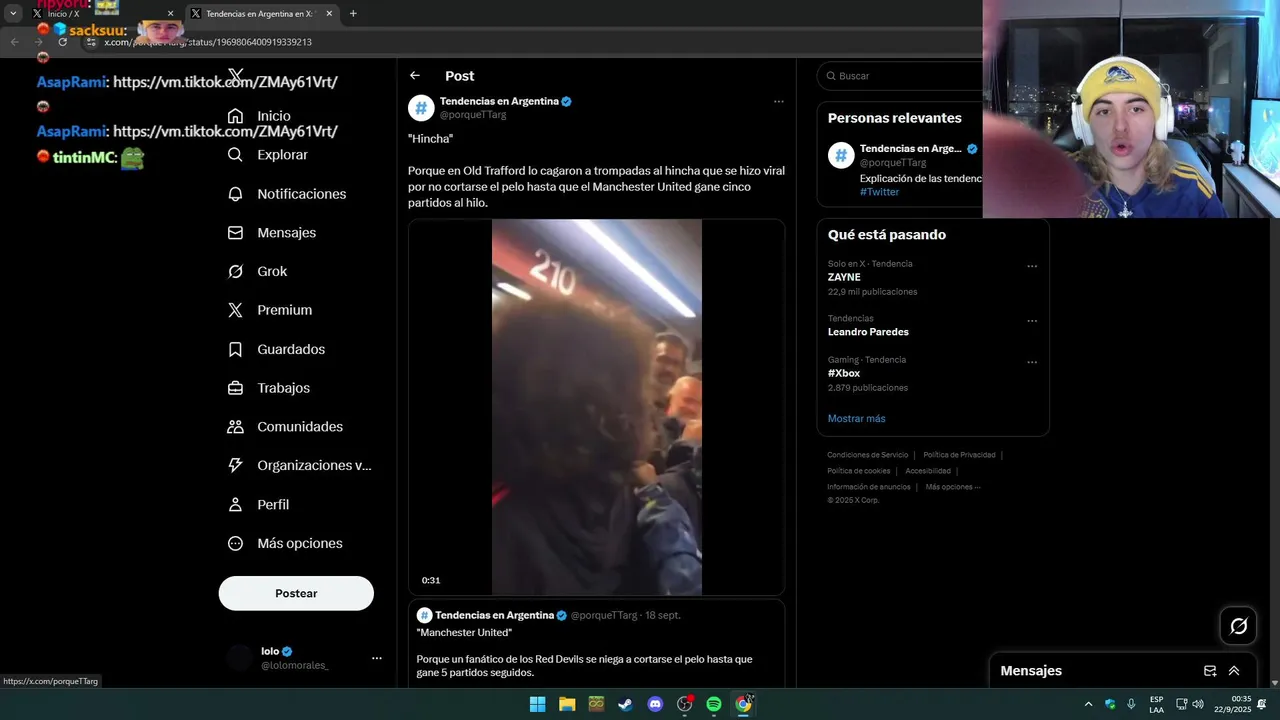Select Tendencias en Argentina en X tab
Screen dimensions: 1280x720
262,14
